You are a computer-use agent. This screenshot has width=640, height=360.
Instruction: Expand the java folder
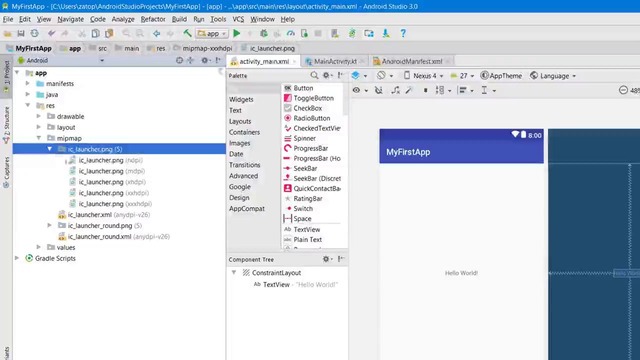(28, 94)
